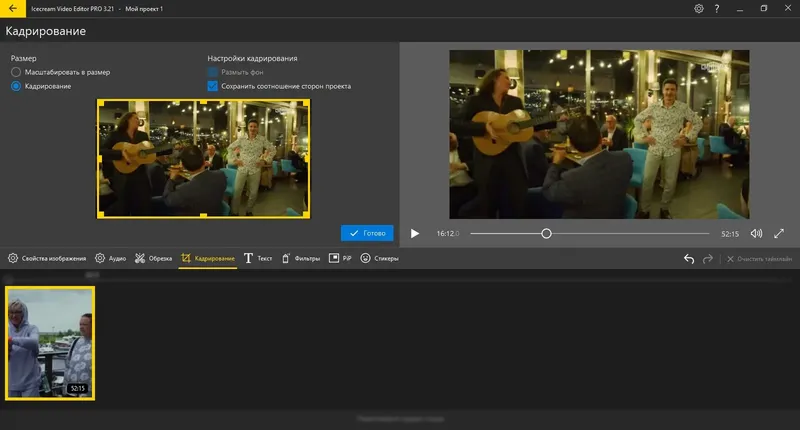800x430 pixels.
Task: Toggle the 'Размыть фон' checkbox
Action: tap(213, 72)
